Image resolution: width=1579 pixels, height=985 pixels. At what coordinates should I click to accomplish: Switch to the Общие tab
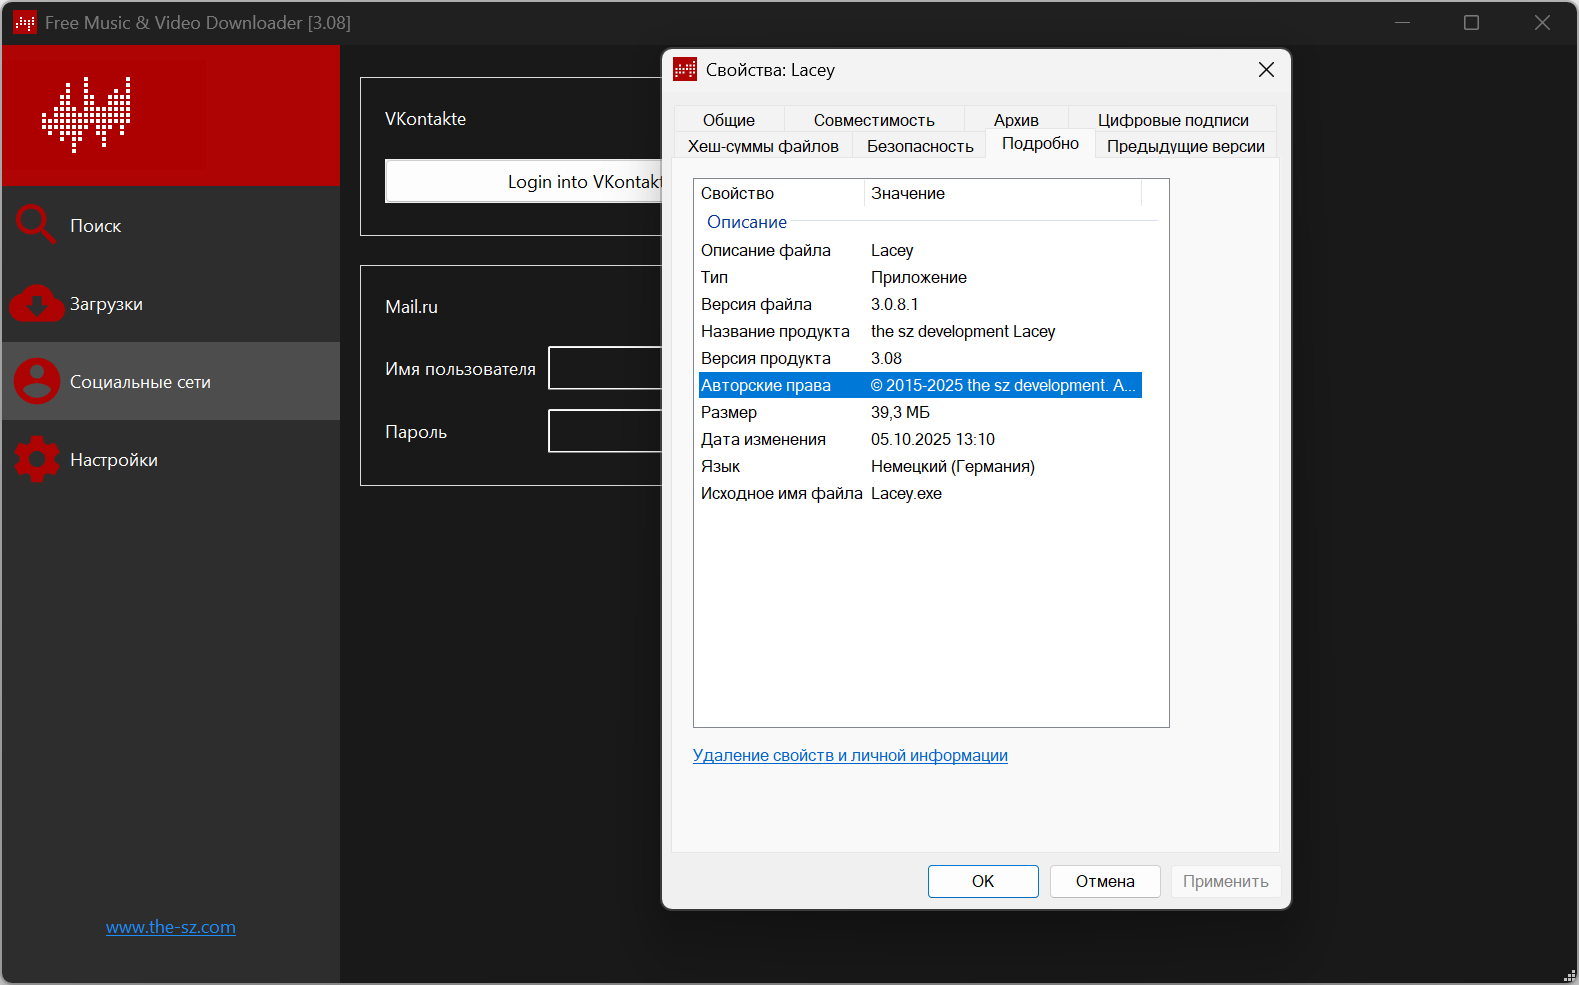click(728, 120)
